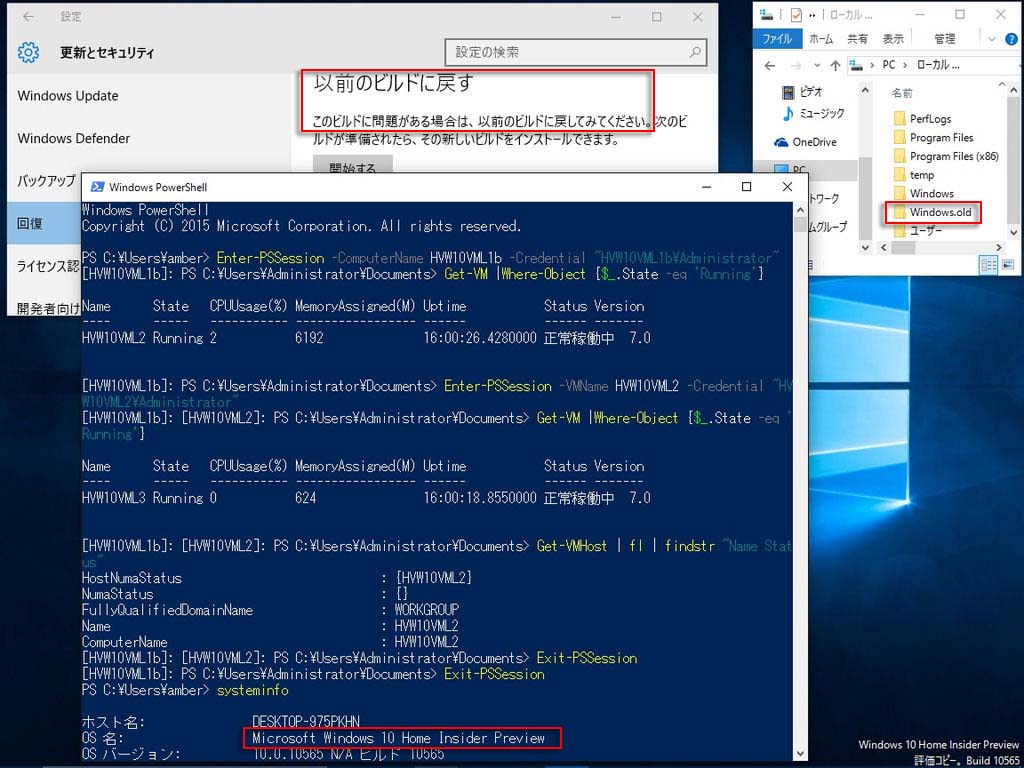Select the PerfLogs folder

click(x=922, y=119)
